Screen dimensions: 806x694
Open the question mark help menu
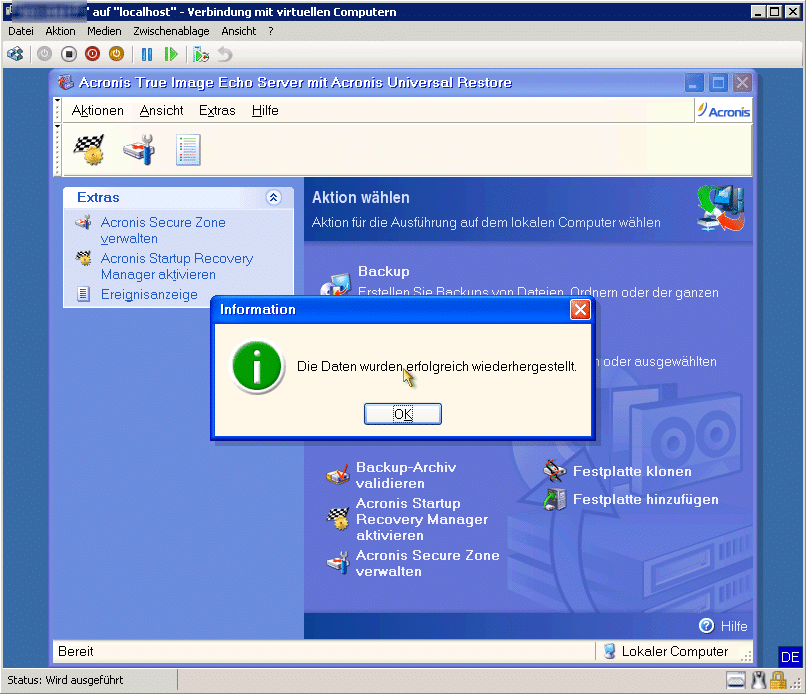coord(271,31)
